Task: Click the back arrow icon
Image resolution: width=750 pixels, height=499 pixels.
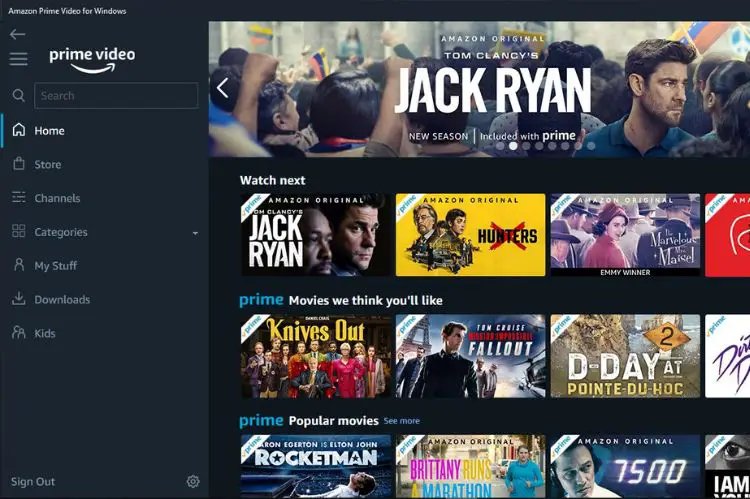Action: click(x=18, y=34)
